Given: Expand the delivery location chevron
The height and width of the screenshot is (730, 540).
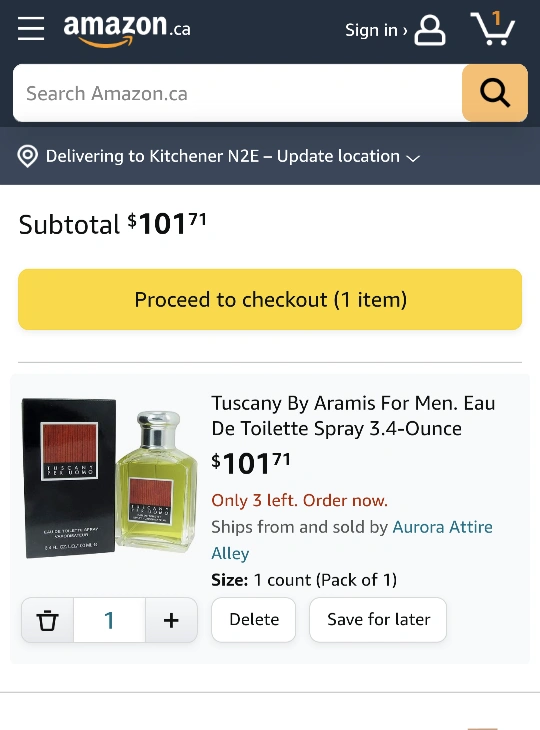Looking at the screenshot, I should click(413, 158).
